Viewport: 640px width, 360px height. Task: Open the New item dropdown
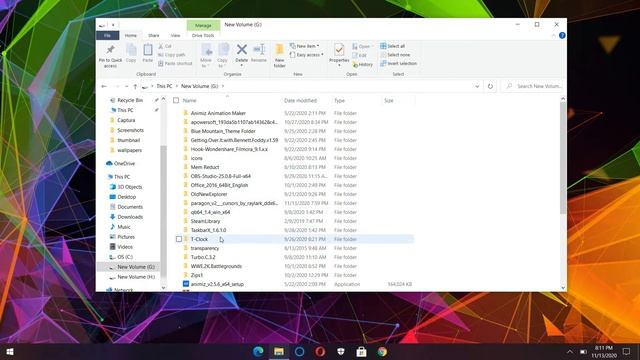304,46
